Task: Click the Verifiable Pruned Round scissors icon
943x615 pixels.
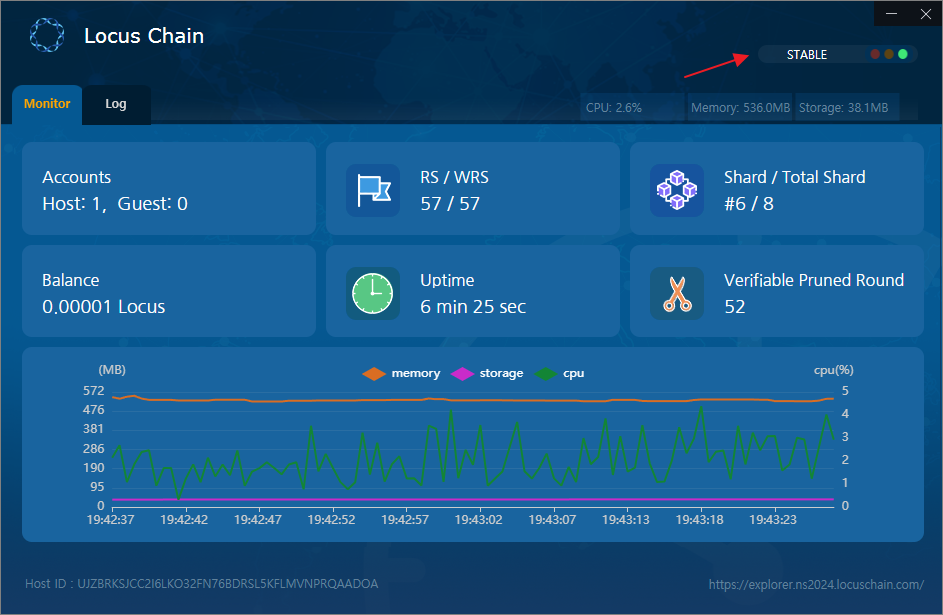Action: coord(677,294)
